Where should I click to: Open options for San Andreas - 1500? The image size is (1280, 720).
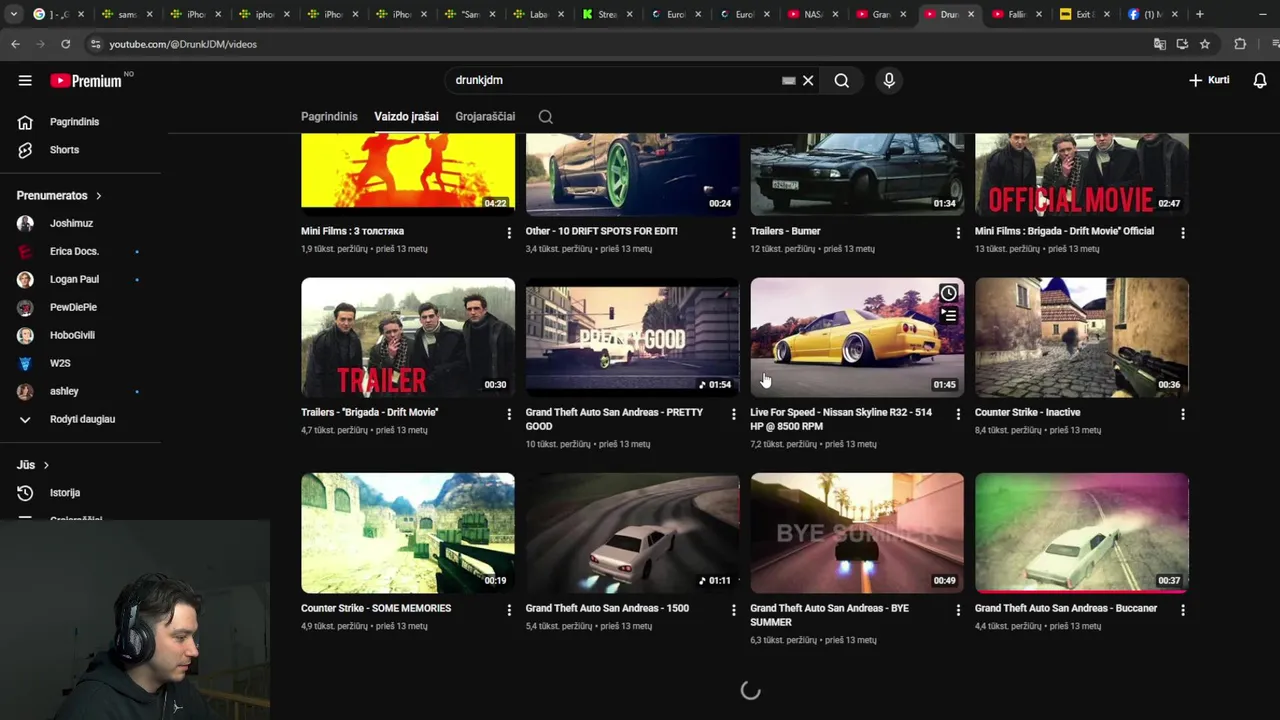click(x=733, y=610)
